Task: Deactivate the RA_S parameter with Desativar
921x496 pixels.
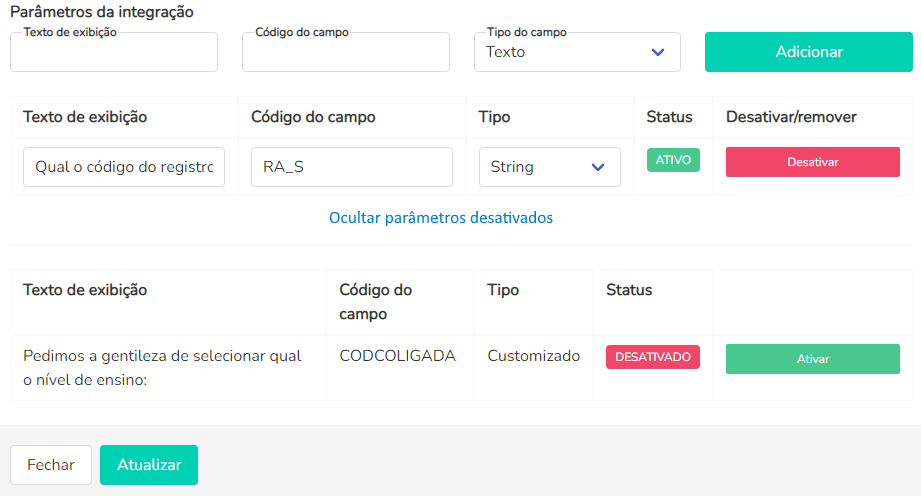Action: (812, 162)
